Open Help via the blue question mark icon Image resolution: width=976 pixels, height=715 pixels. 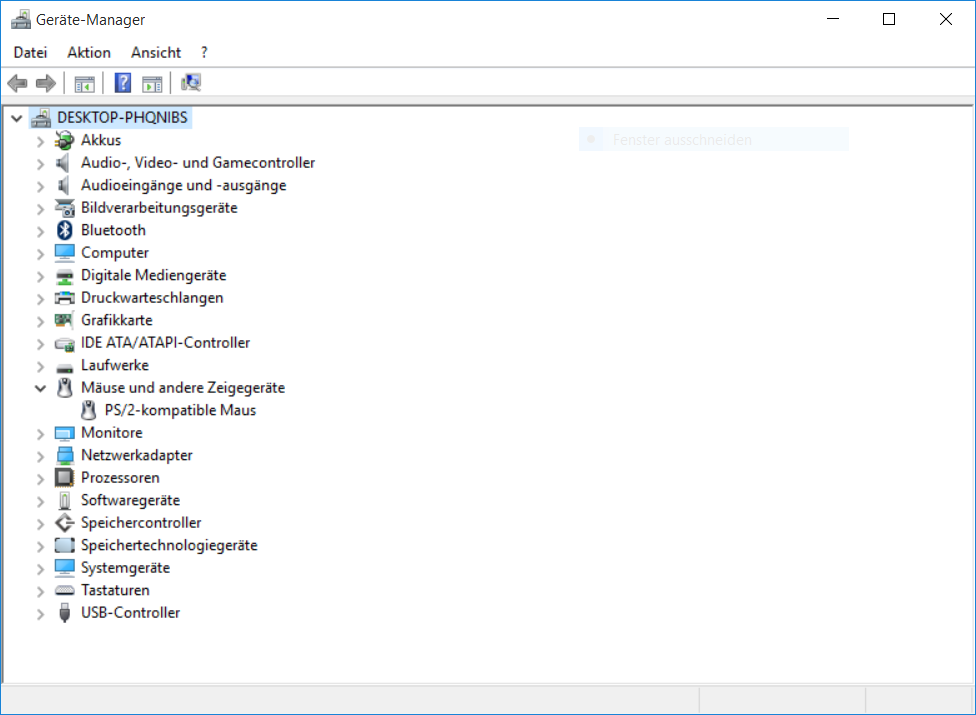coord(123,83)
